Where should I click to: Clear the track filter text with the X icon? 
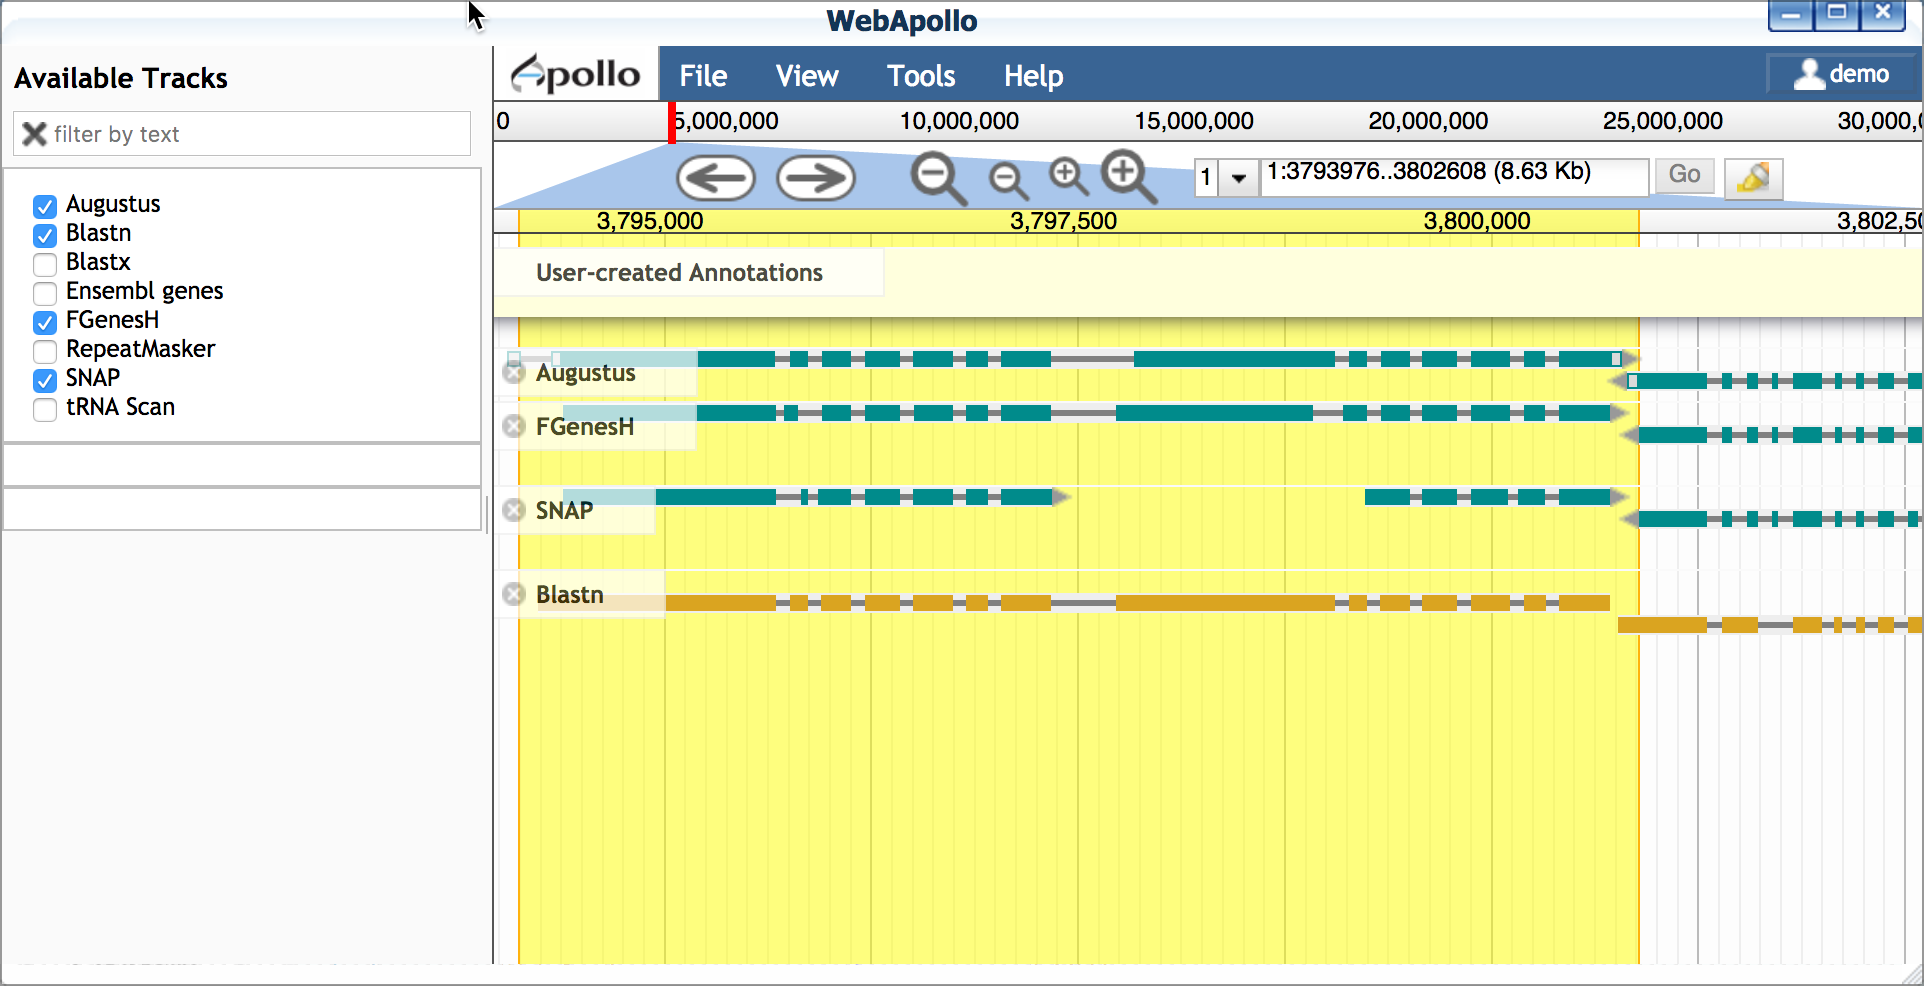coord(35,134)
